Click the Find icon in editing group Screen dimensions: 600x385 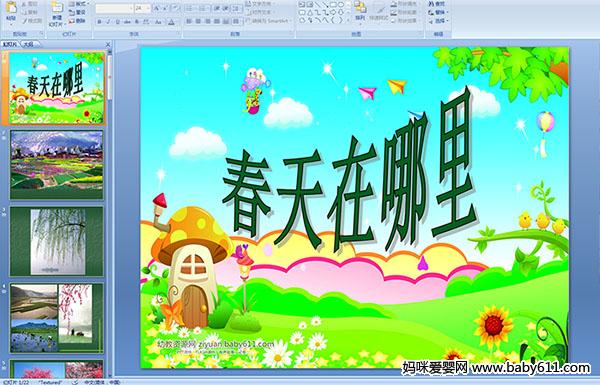[437, 4]
